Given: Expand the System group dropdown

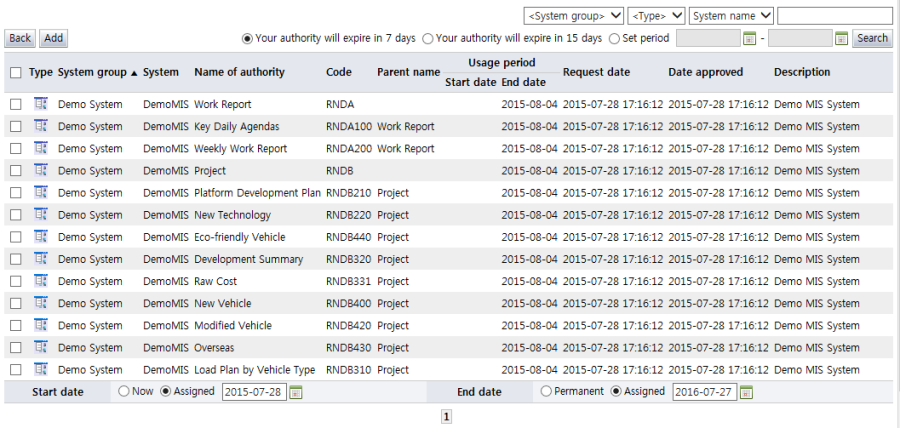Looking at the screenshot, I should tap(574, 16).
